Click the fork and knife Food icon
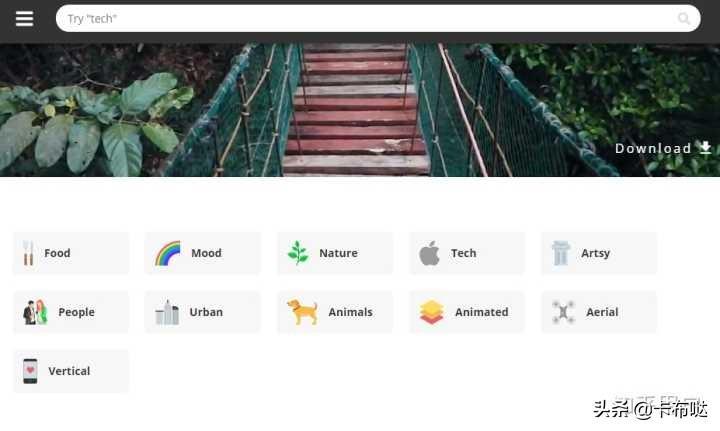This screenshot has height=431, width=720. click(28, 253)
